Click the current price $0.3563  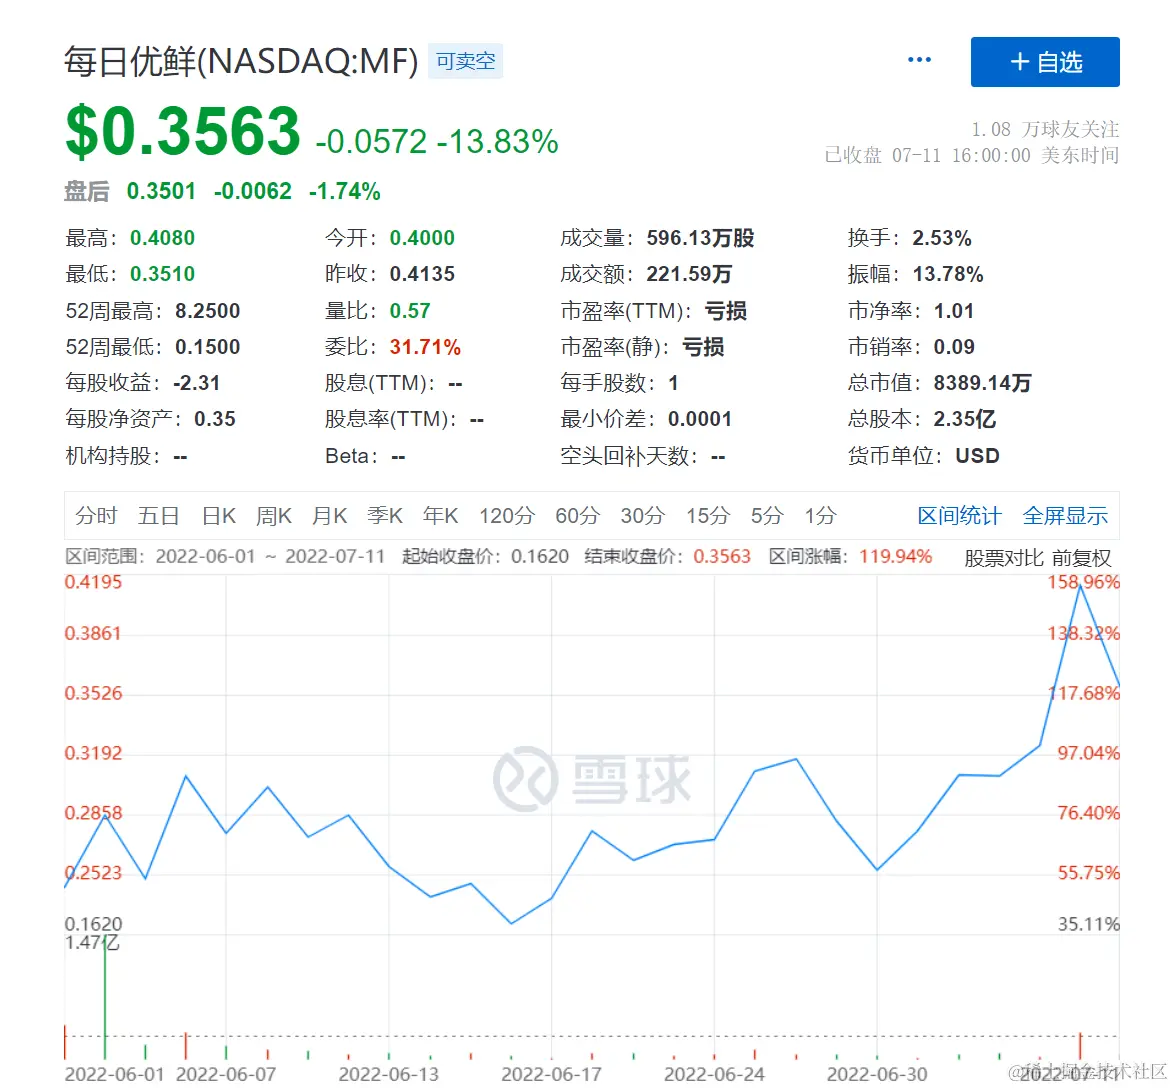click(183, 132)
